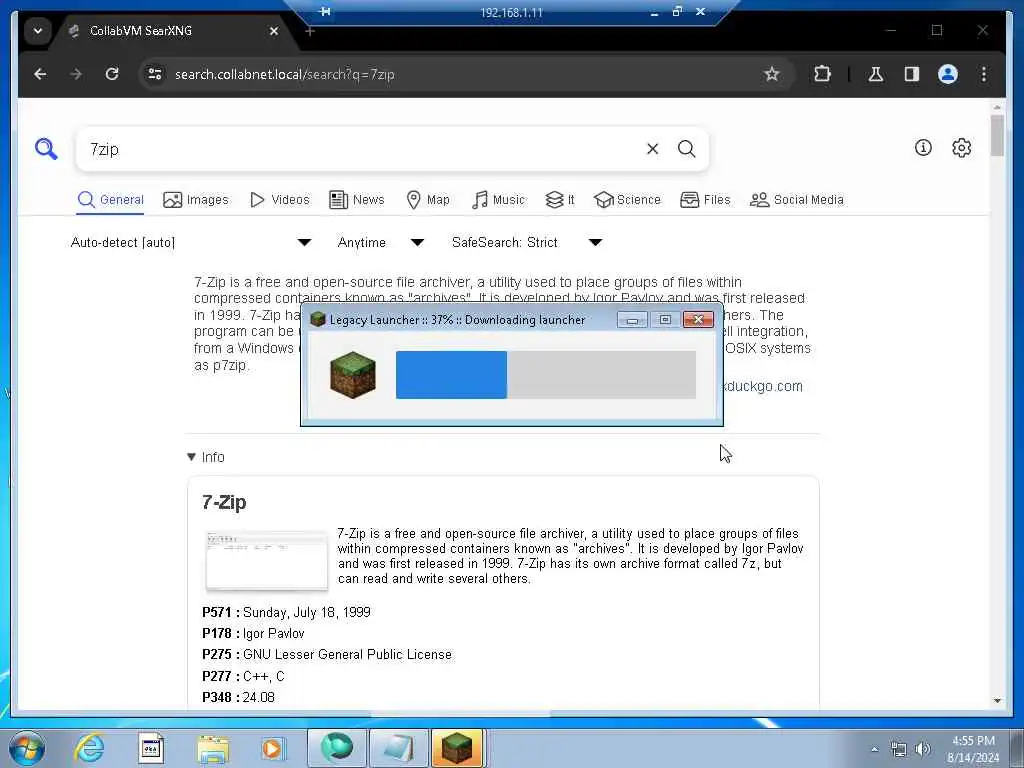Click the 7-Zip screenshot thumbnail

(266, 561)
